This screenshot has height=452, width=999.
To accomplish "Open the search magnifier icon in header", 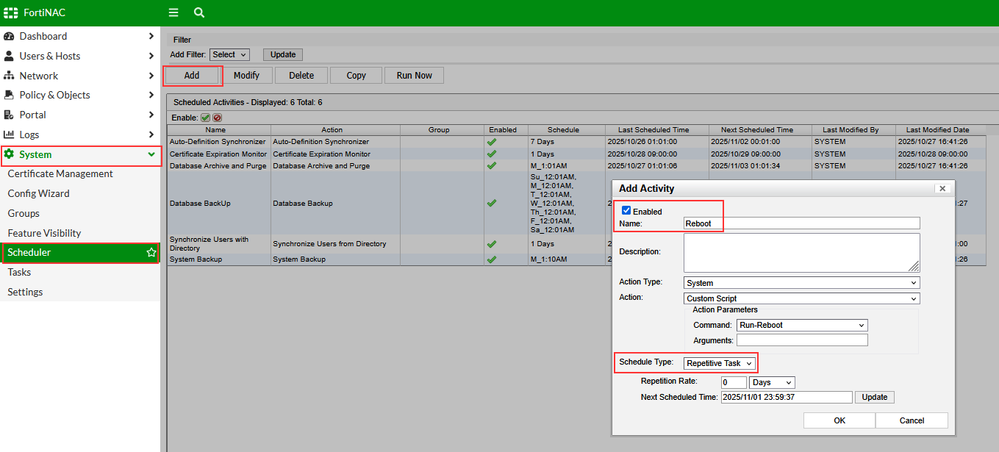I will [199, 13].
